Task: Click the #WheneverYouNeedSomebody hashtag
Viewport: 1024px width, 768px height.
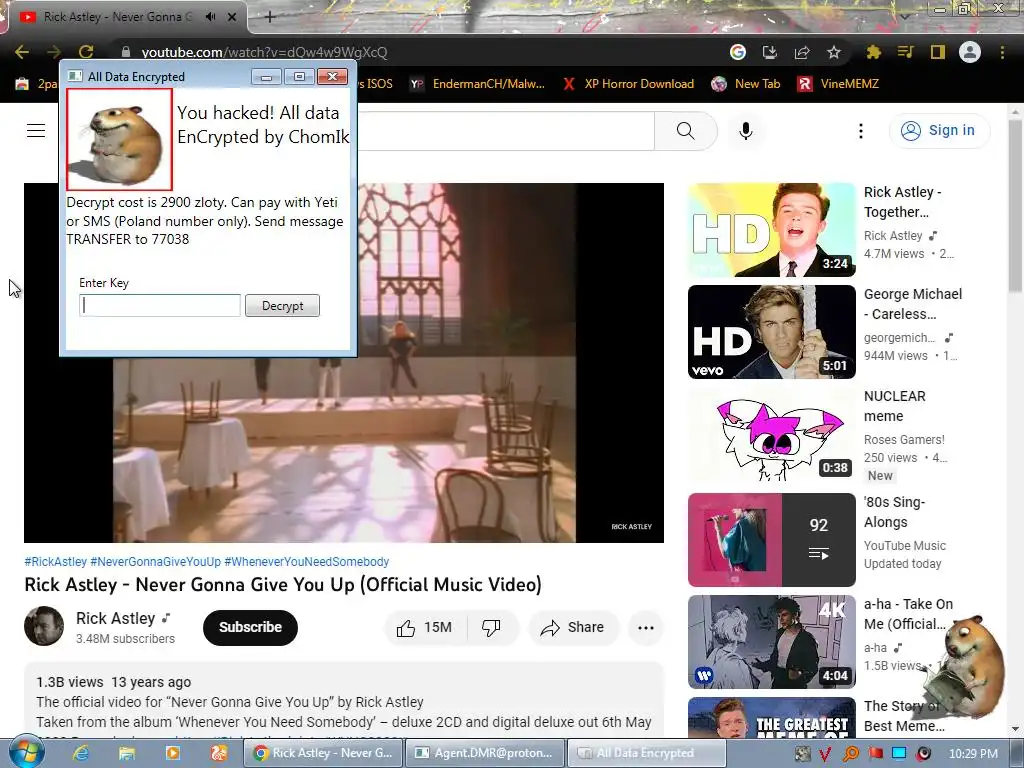Action: point(307,562)
